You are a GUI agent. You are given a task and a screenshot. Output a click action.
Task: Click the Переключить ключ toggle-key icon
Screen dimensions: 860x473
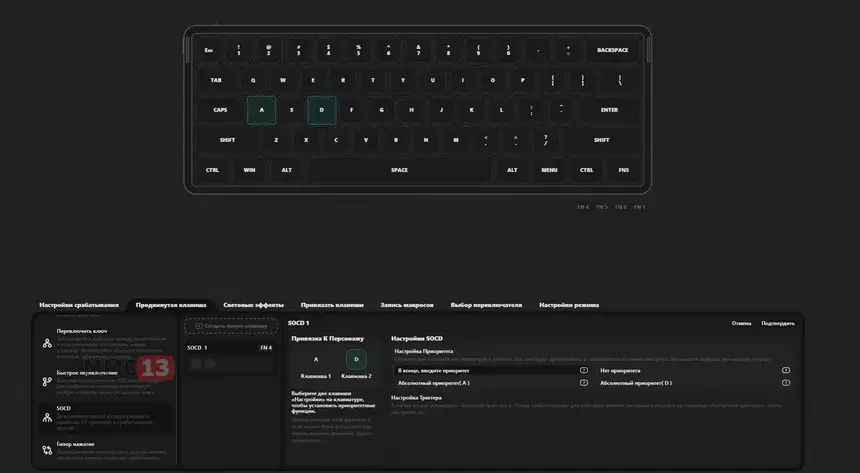[x=47, y=344]
